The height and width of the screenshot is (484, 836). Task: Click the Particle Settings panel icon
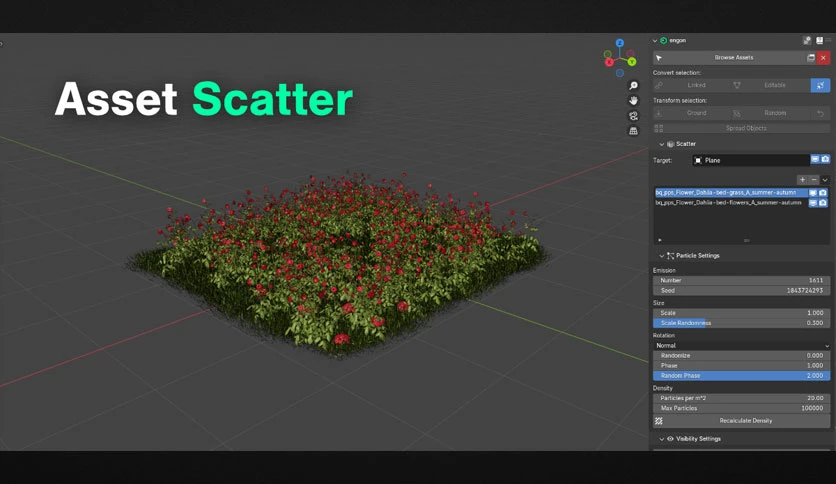coord(670,256)
